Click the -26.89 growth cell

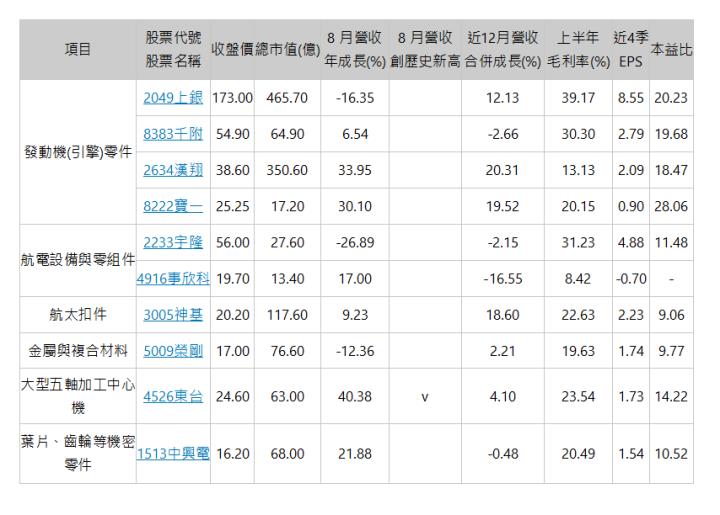[x=355, y=242]
